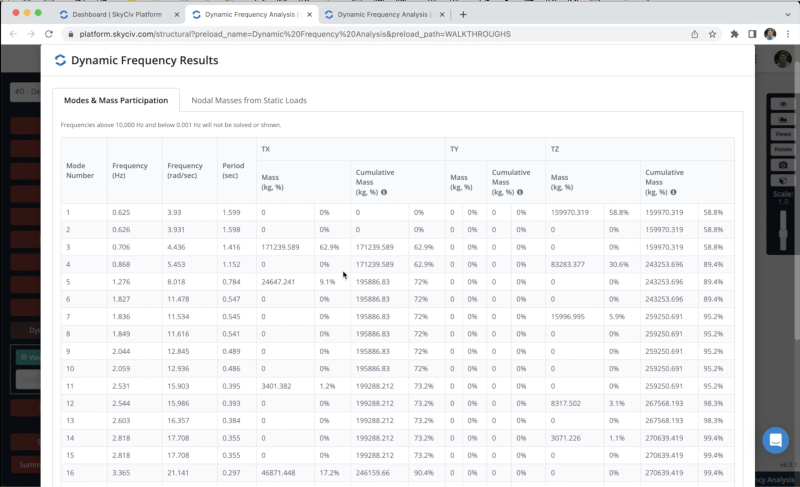800x487 pixels.
Task: Click the Period (sec) column header
Action: click(237, 170)
